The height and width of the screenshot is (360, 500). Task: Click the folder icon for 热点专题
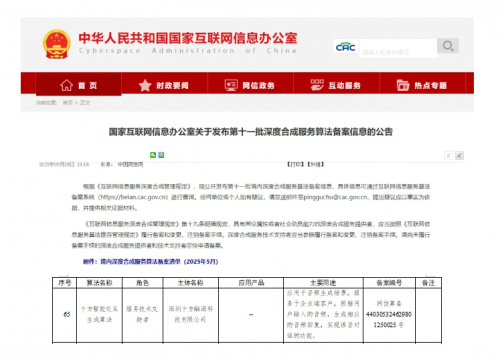[x=403, y=85]
